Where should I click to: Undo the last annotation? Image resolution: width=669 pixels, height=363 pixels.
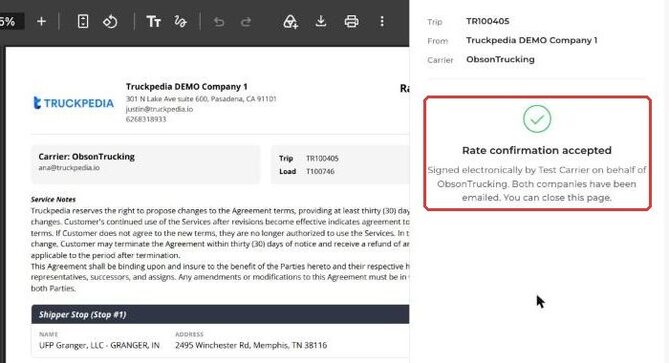(x=219, y=21)
